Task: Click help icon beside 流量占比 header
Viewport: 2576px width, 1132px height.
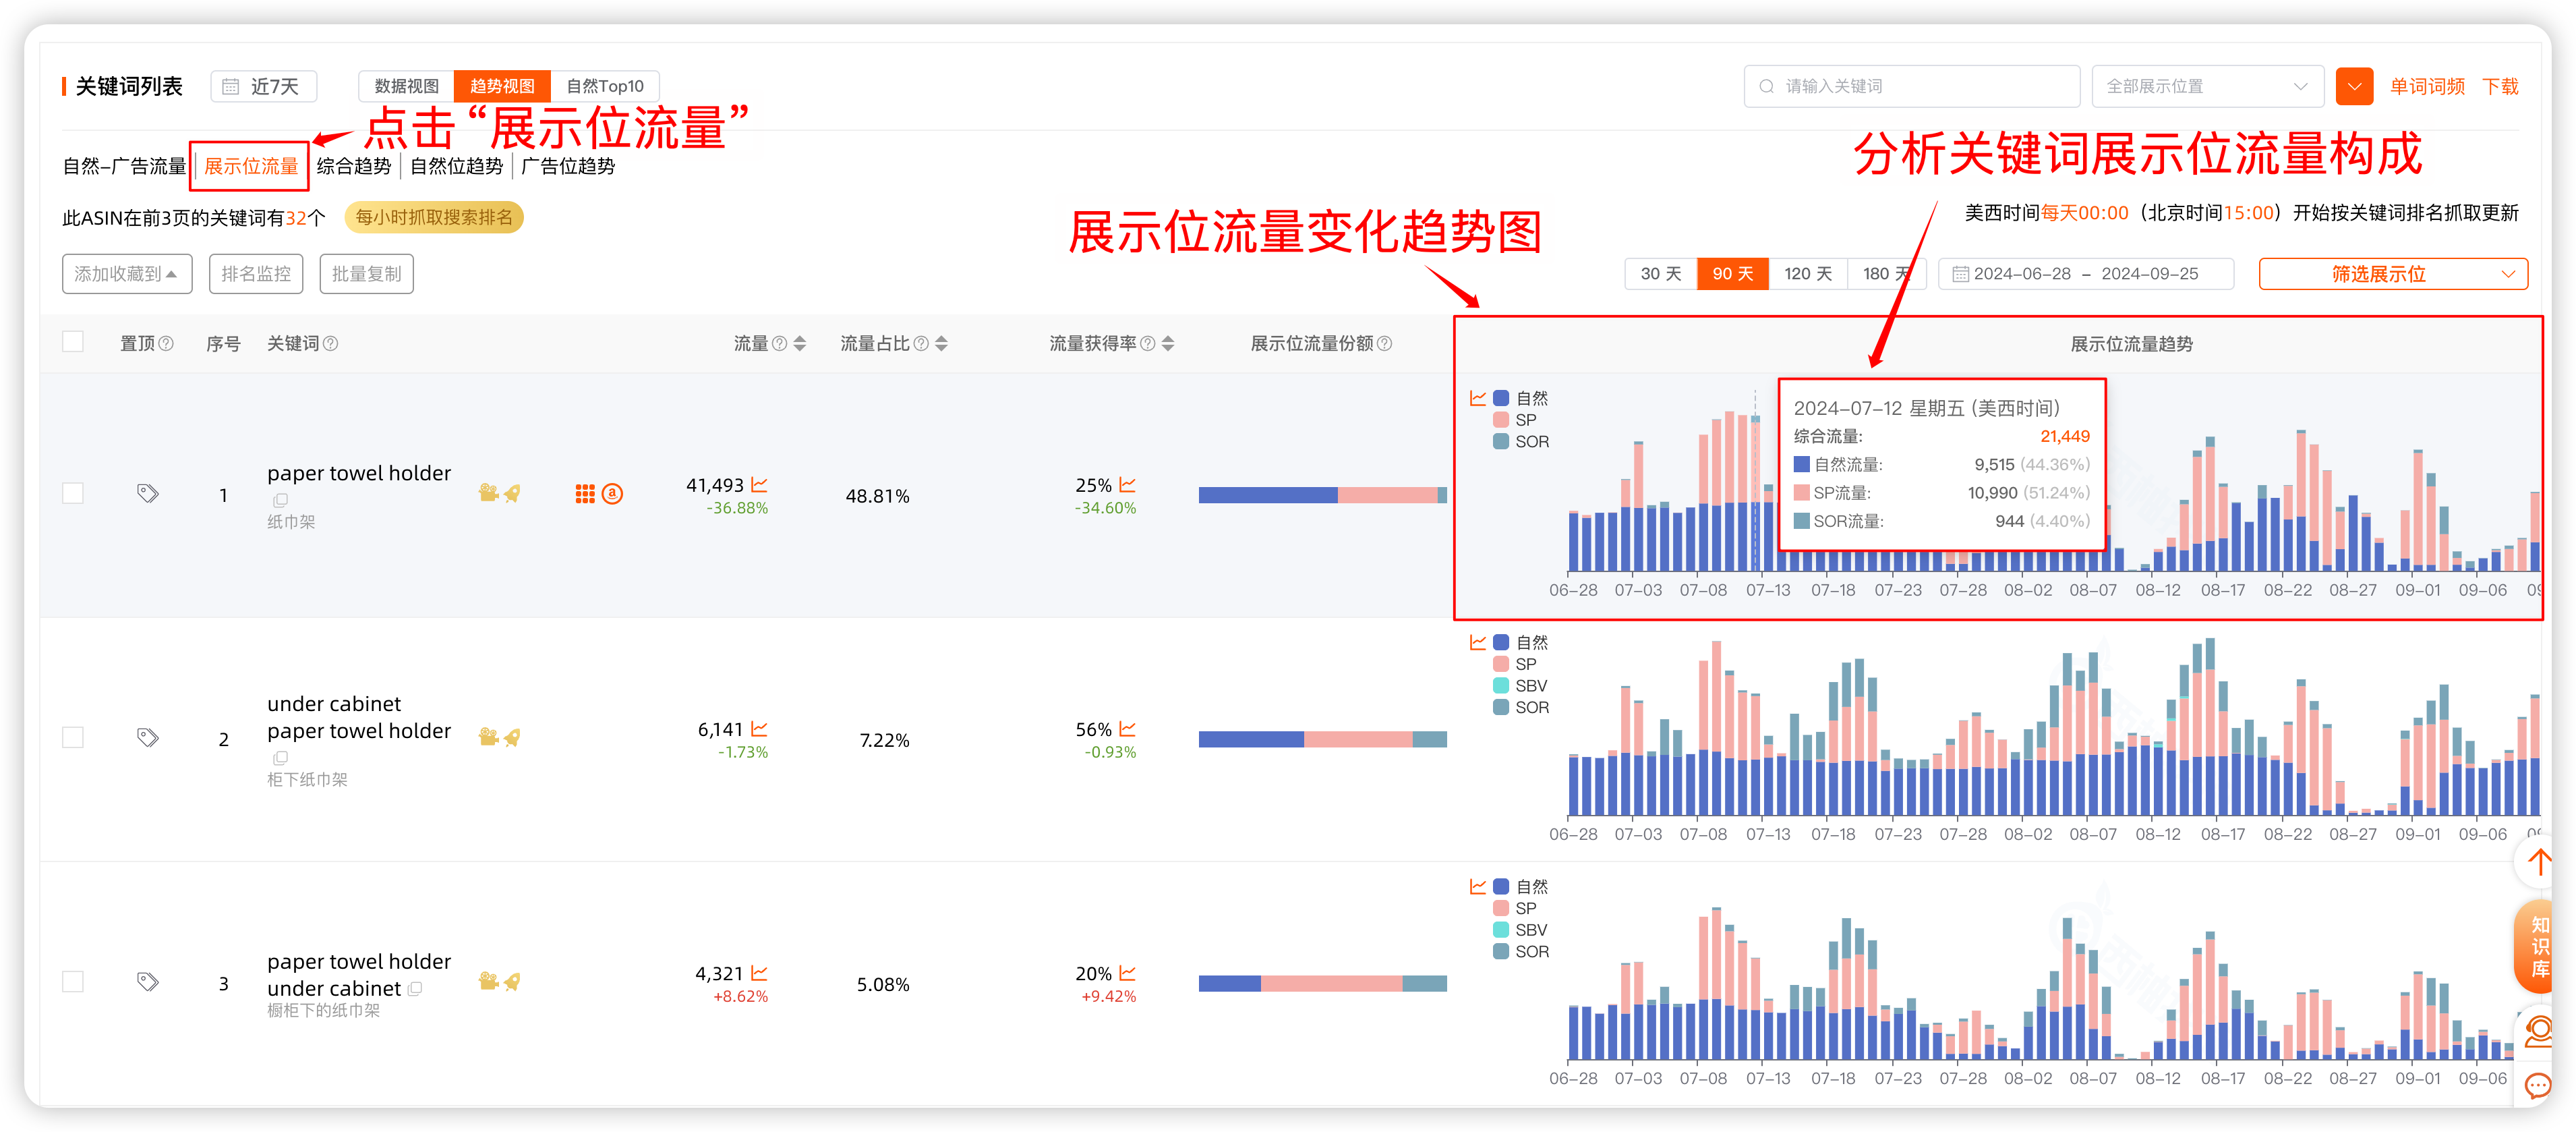Action: point(922,343)
